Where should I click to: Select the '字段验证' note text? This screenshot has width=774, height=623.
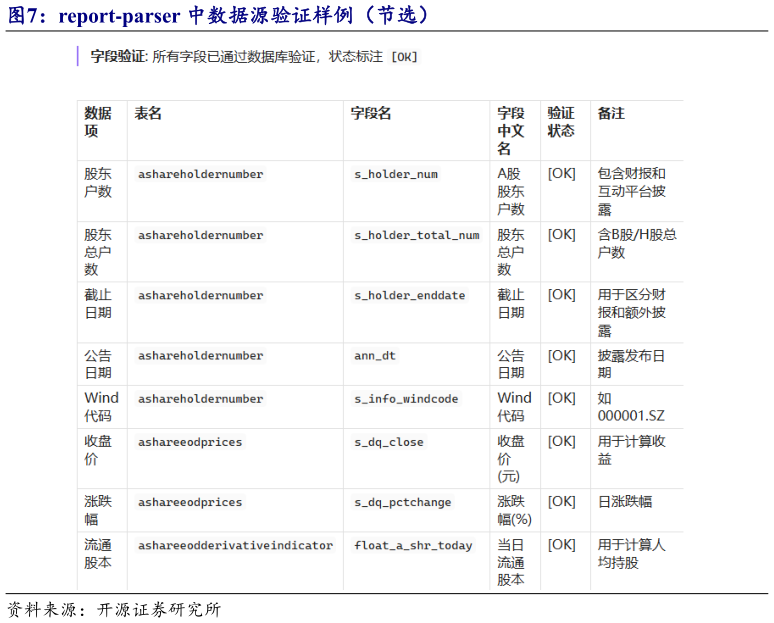pyautogui.click(x=254, y=57)
